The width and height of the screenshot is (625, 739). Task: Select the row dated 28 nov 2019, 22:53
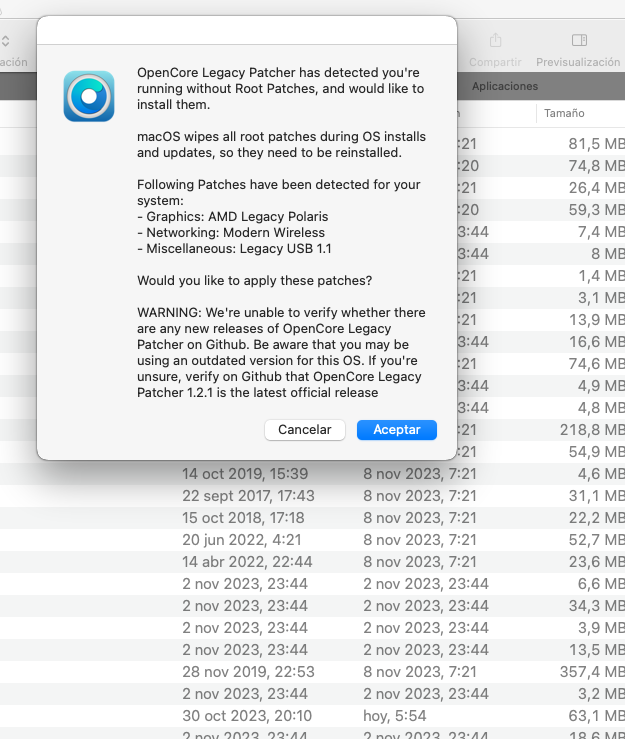[x=312, y=672]
